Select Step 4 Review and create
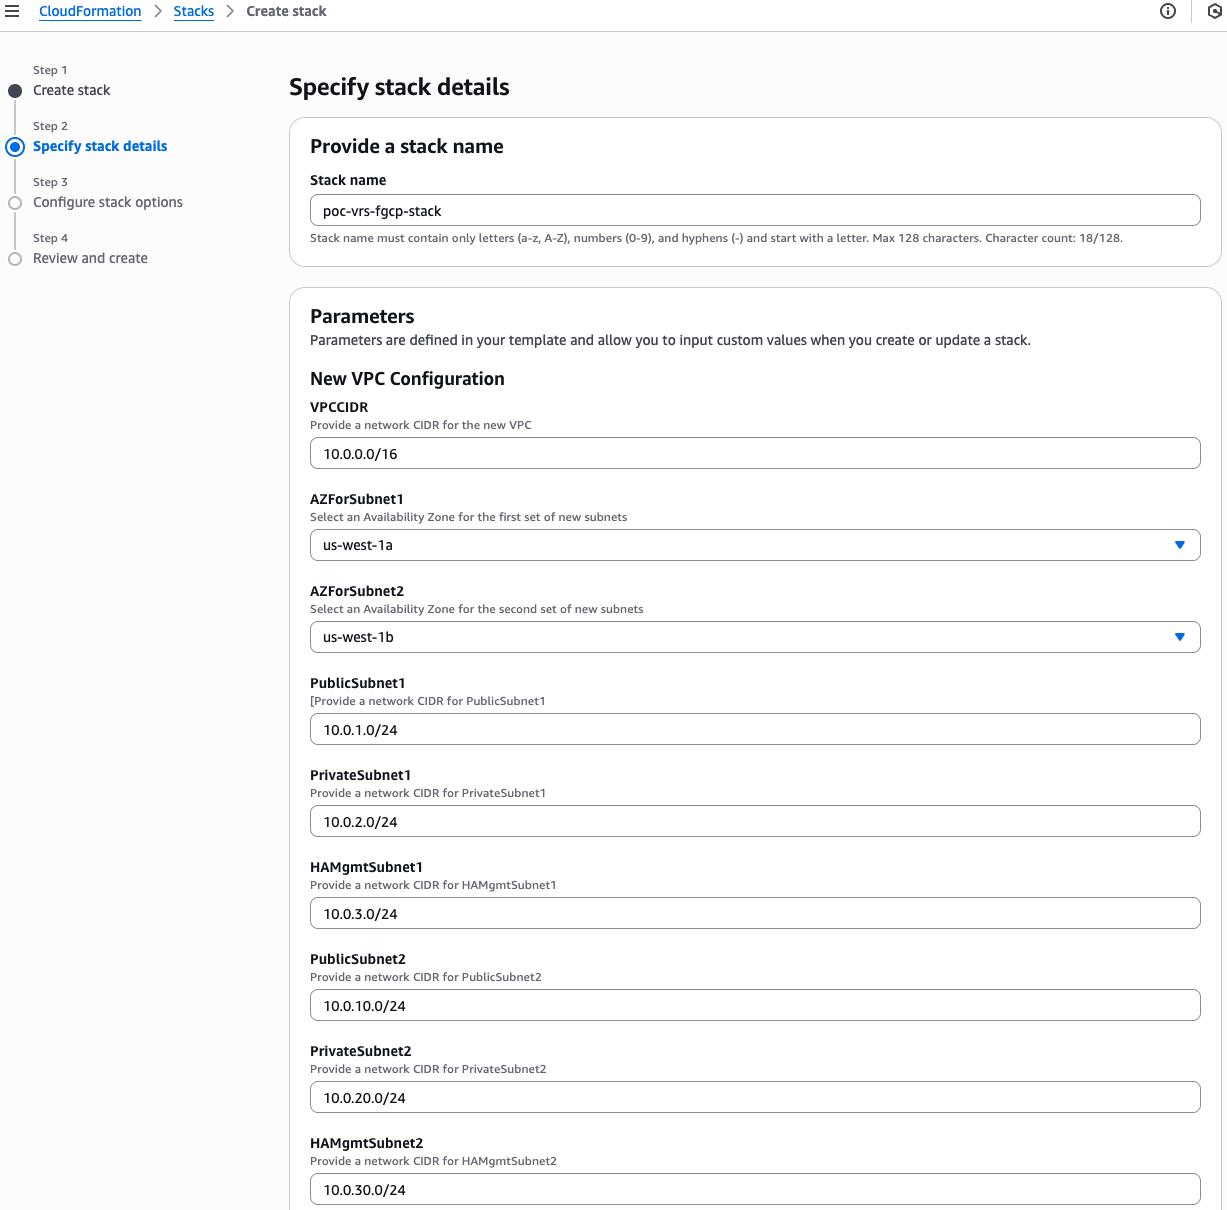The image size is (1227, 1210). point(90,258)
